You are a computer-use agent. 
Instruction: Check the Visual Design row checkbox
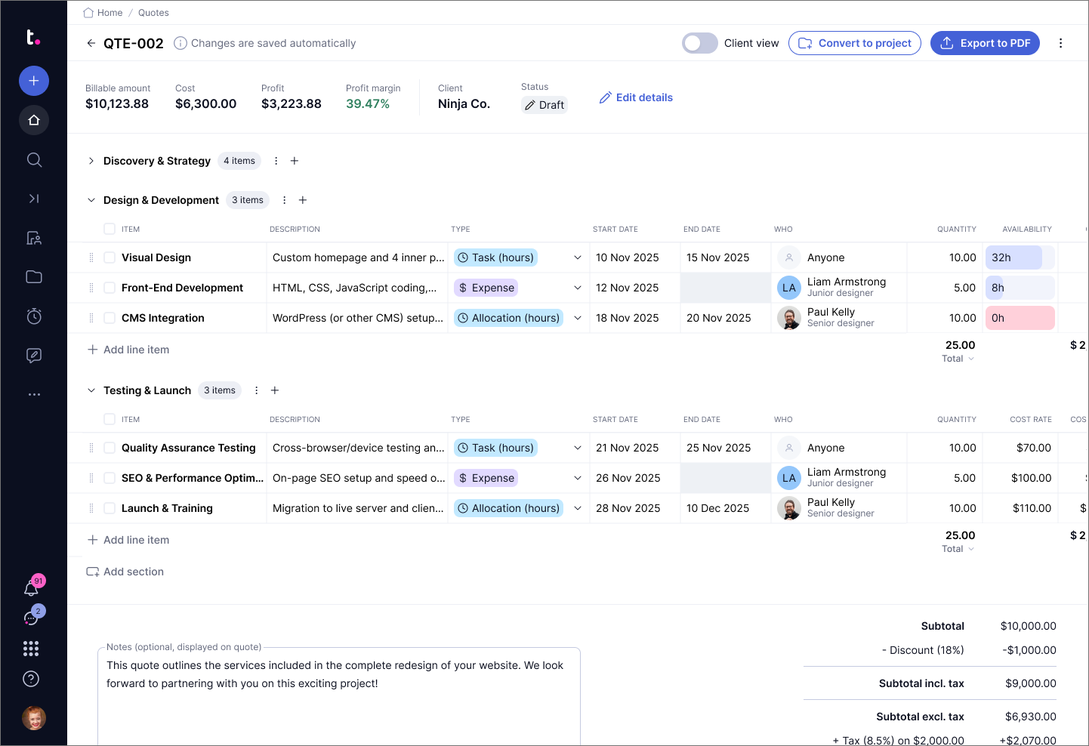coord(109,258)
